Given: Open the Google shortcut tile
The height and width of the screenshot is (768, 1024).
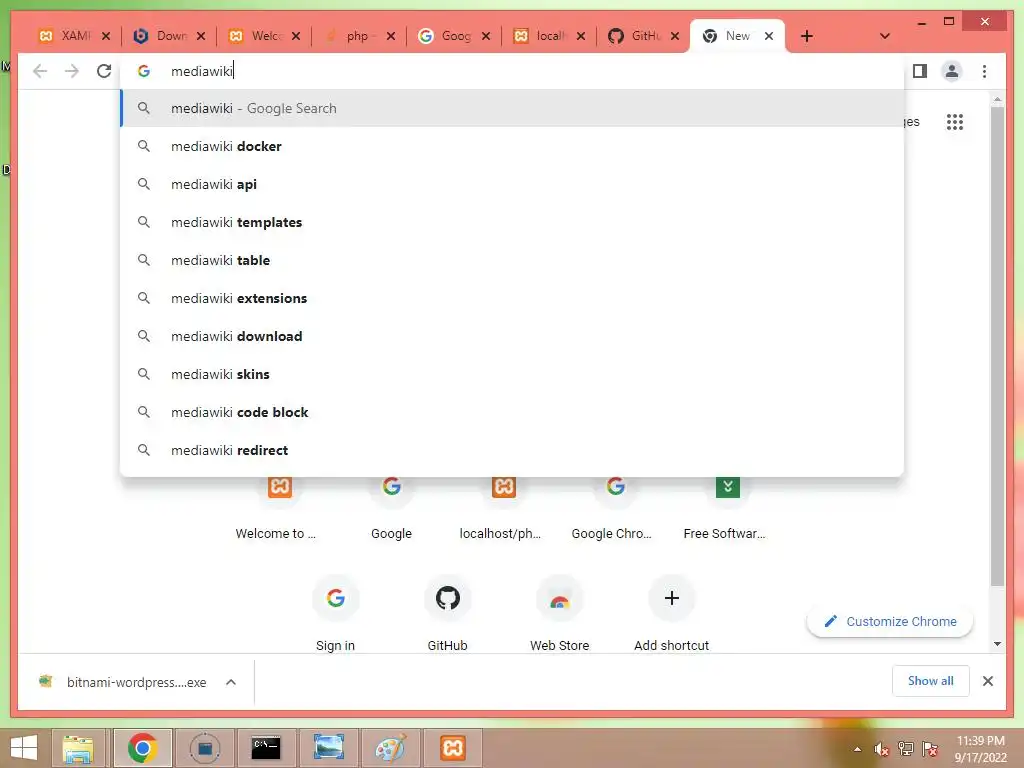Looking at the screenshot, I should click(391, 509).
